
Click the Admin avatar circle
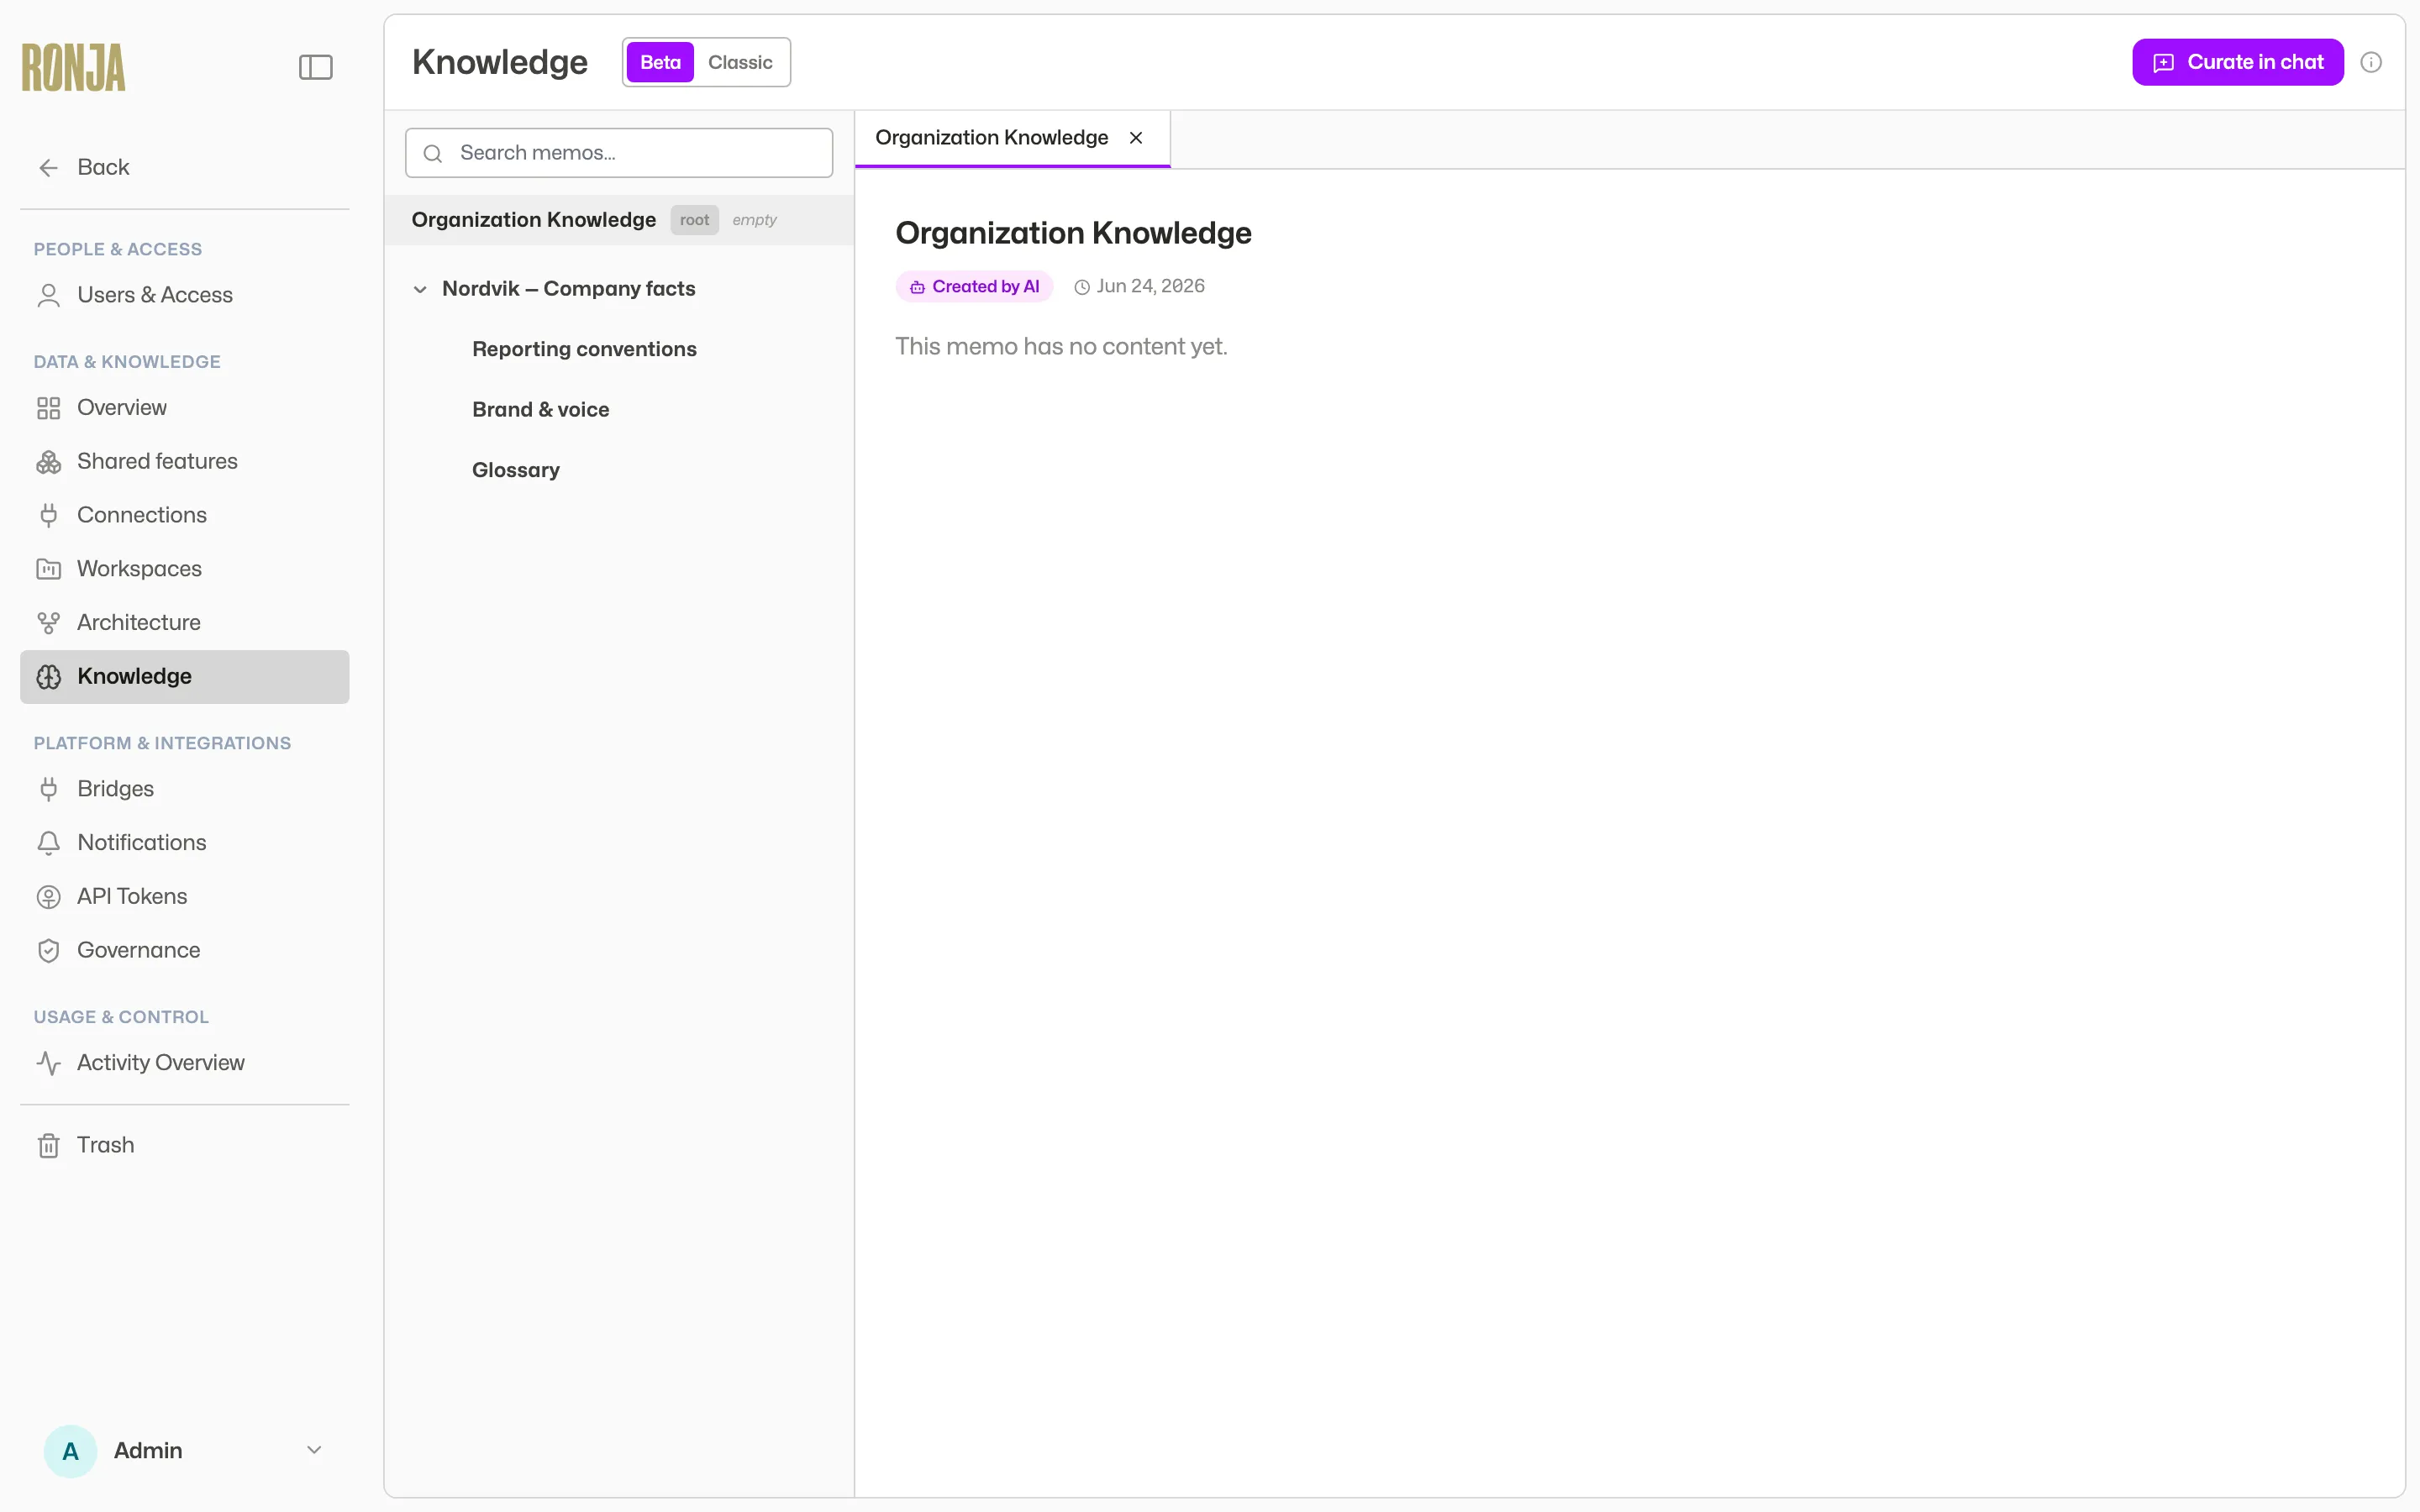click(x=70, y=1451)
